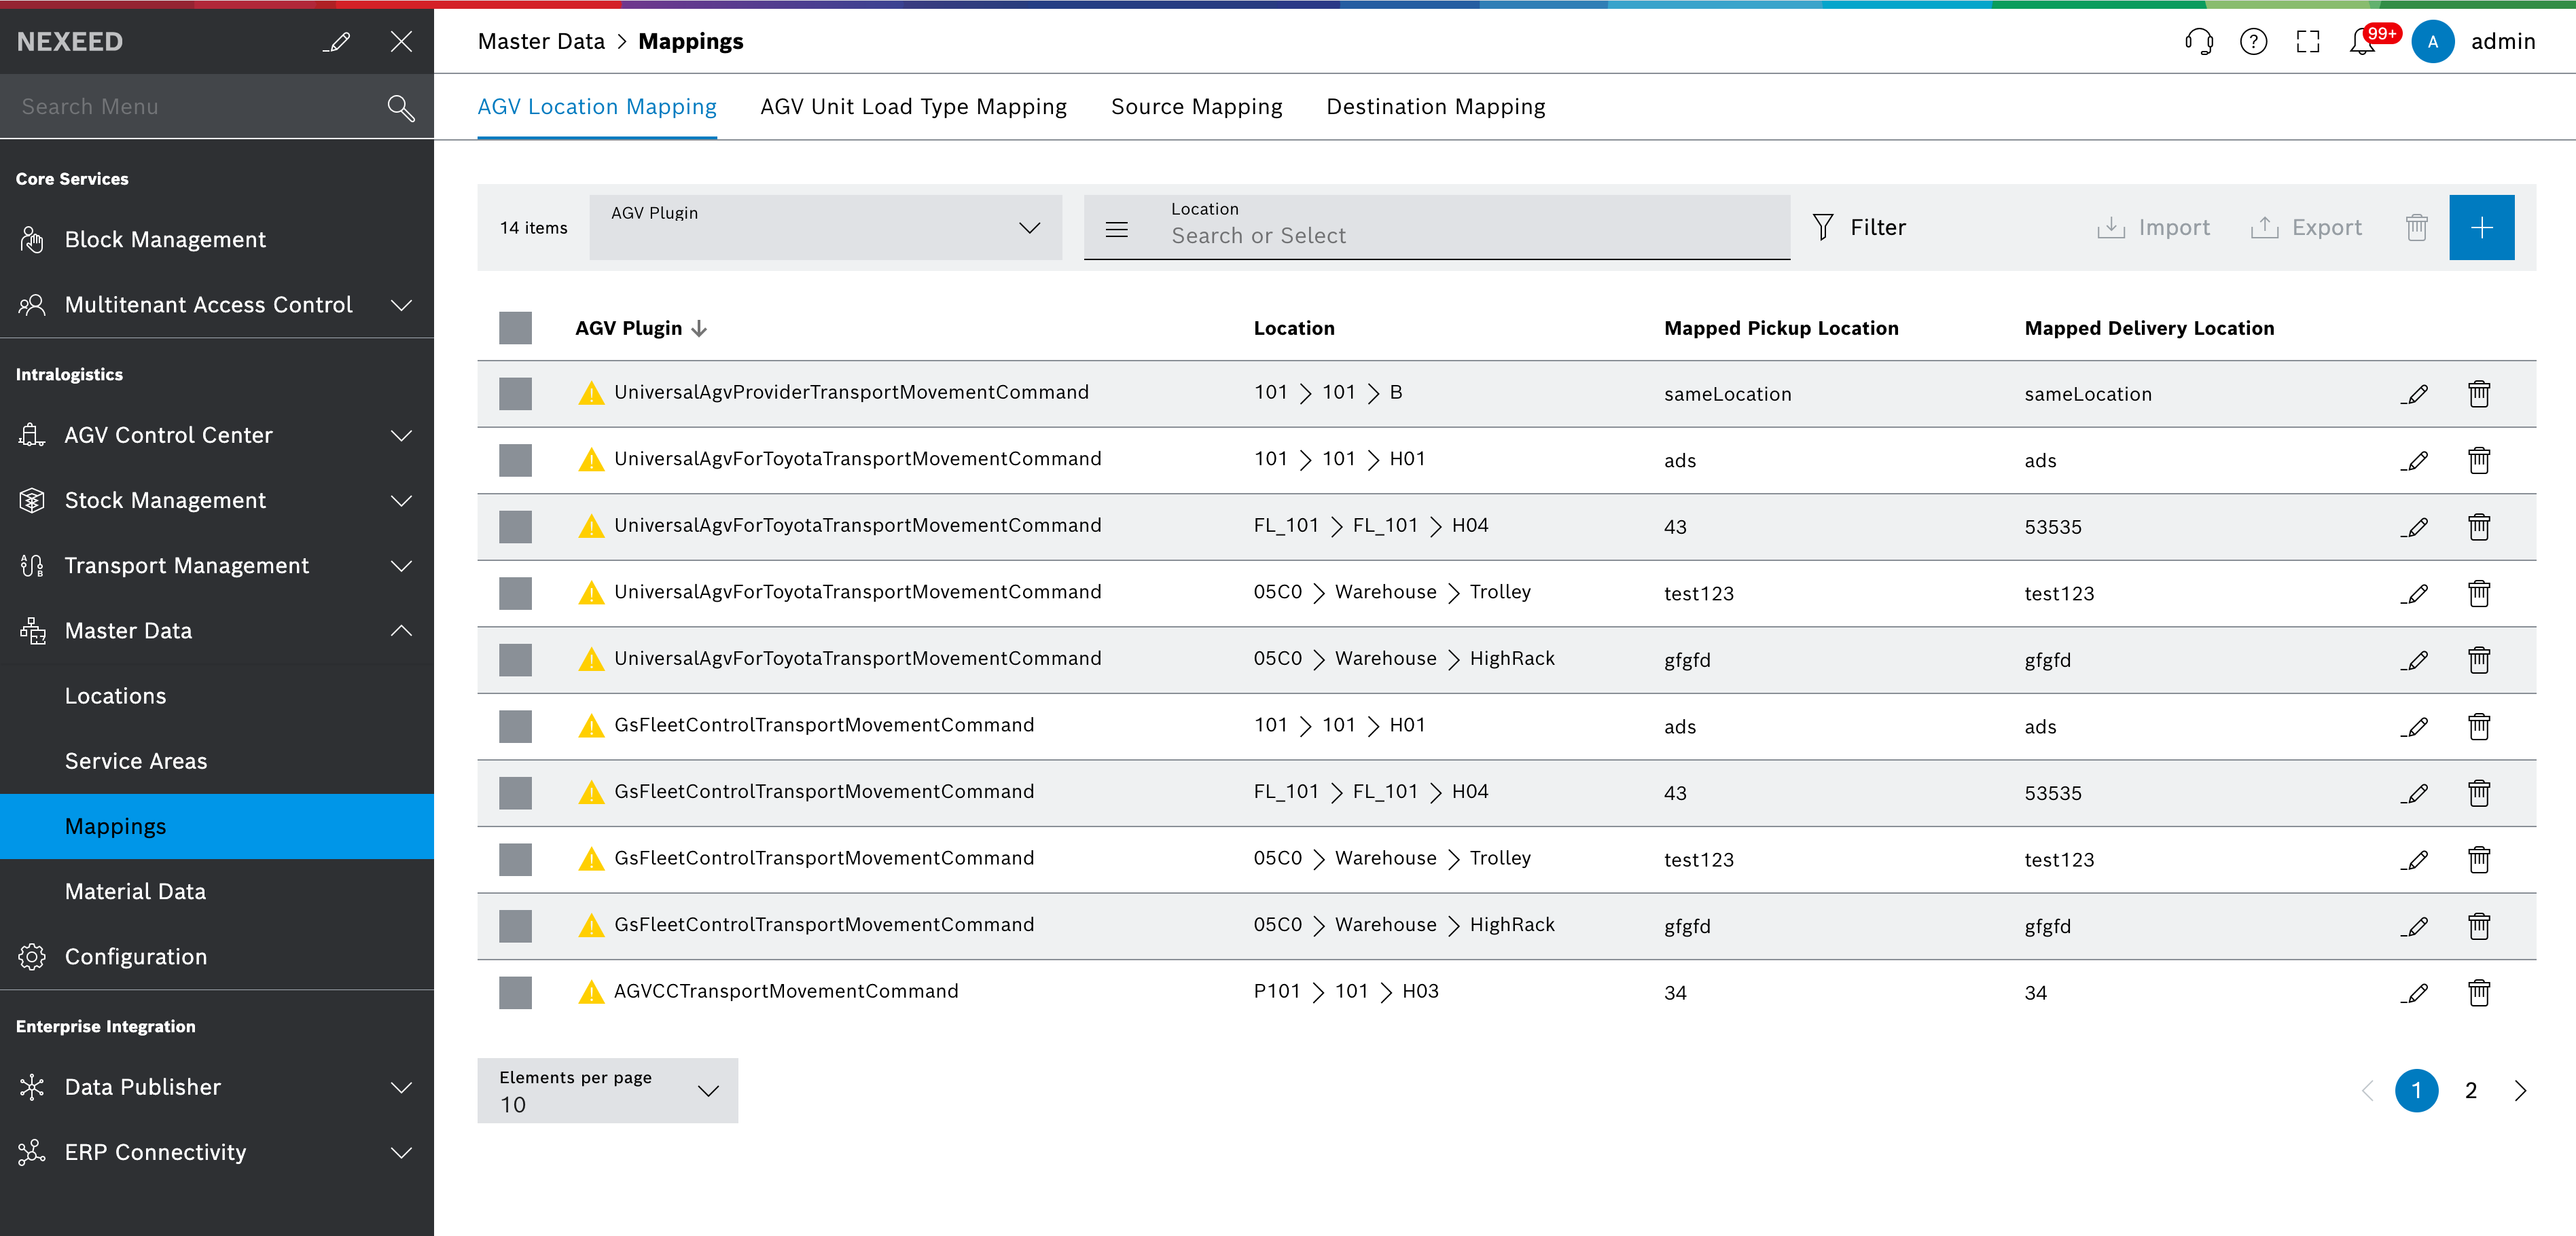The height and width of the screenshot is (1236, 2576).
Task: Click Master Data breadcrumb link
Action: coord(541,41)
